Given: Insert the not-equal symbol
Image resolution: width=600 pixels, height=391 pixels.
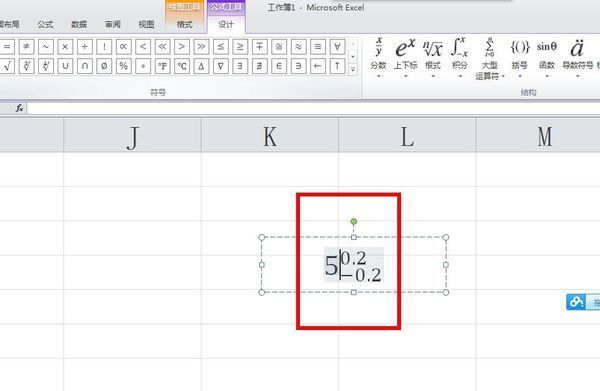Looking at the screenshot, I should [x=26, y=47].
